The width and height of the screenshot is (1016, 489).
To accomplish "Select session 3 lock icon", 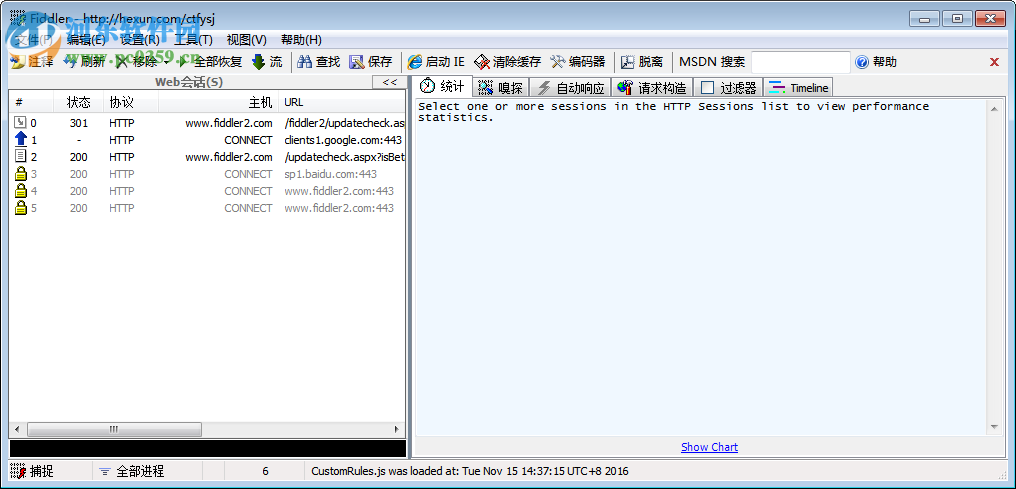I will [x=21, y=173].
